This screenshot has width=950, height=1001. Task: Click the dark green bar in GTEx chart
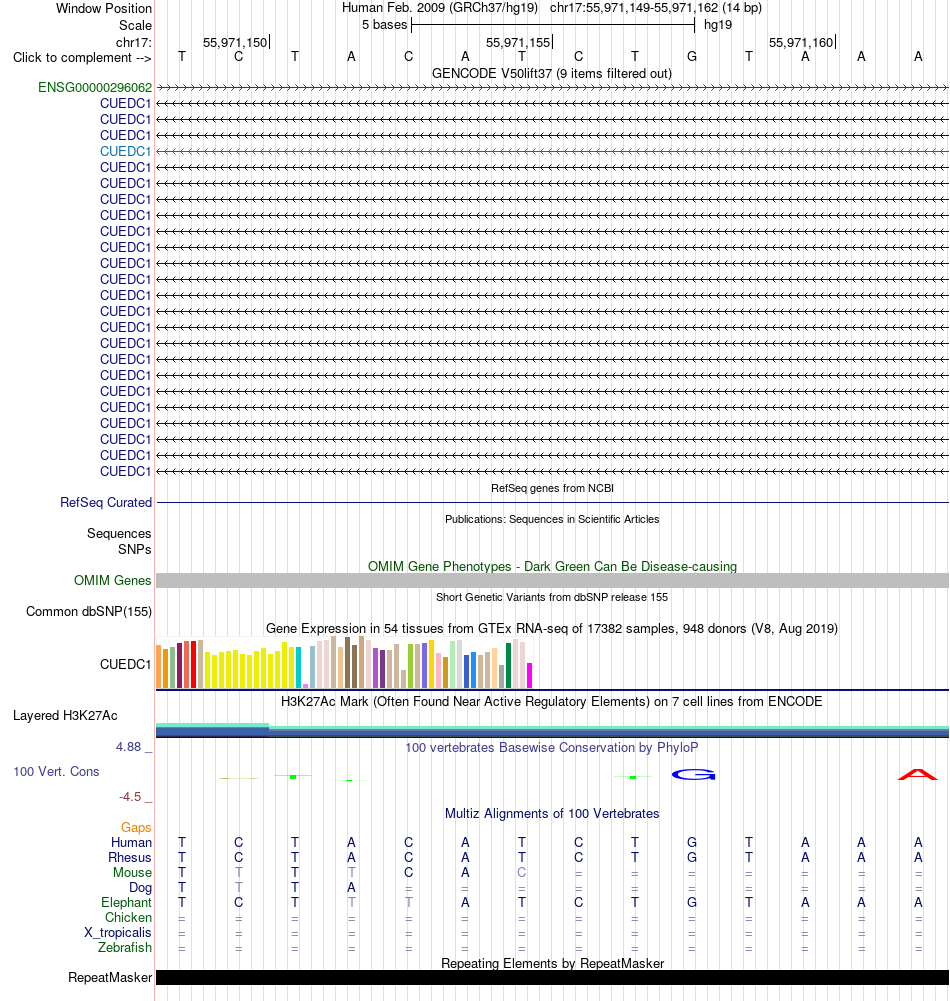pos(508,665)
